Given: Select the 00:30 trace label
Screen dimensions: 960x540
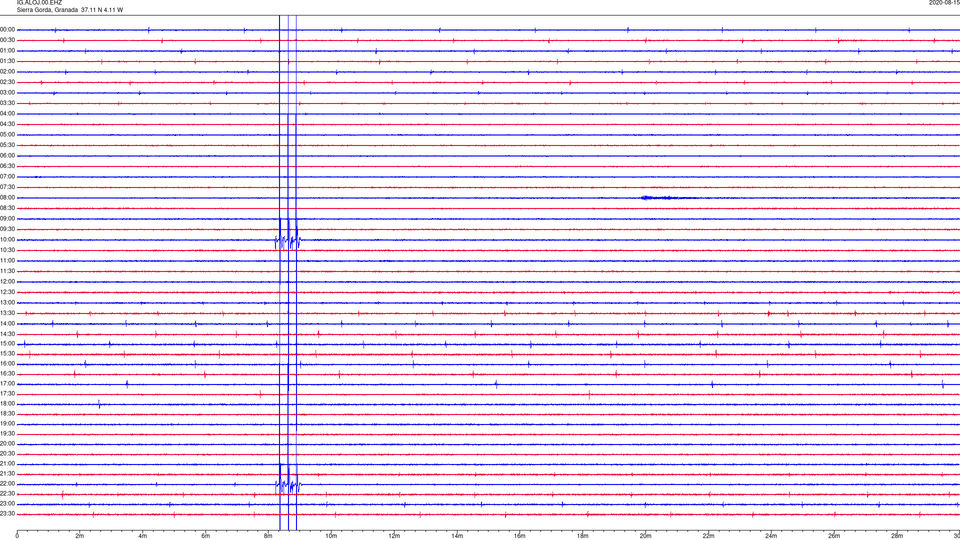Looking at the screenshot, I should pyautogui.click(x=7, y=40).
